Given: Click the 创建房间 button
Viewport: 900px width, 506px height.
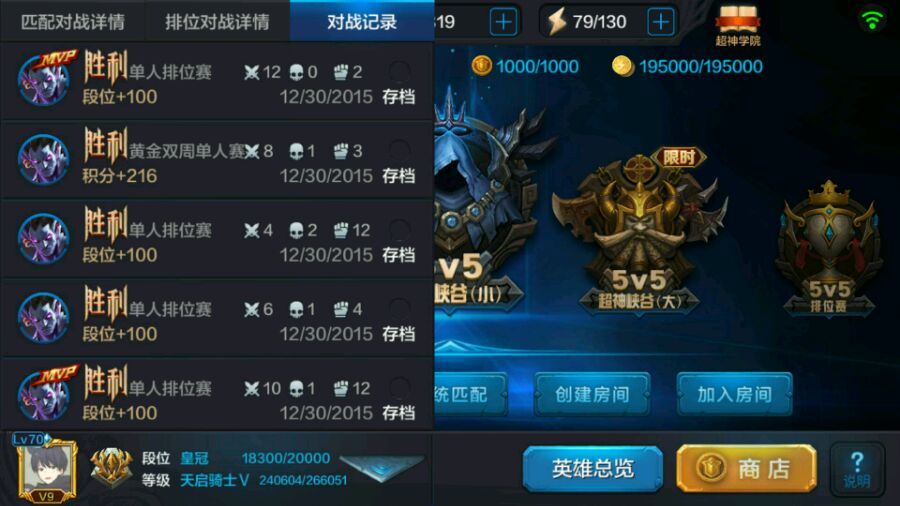Looking at the screenshot, I should pos(592,394).
